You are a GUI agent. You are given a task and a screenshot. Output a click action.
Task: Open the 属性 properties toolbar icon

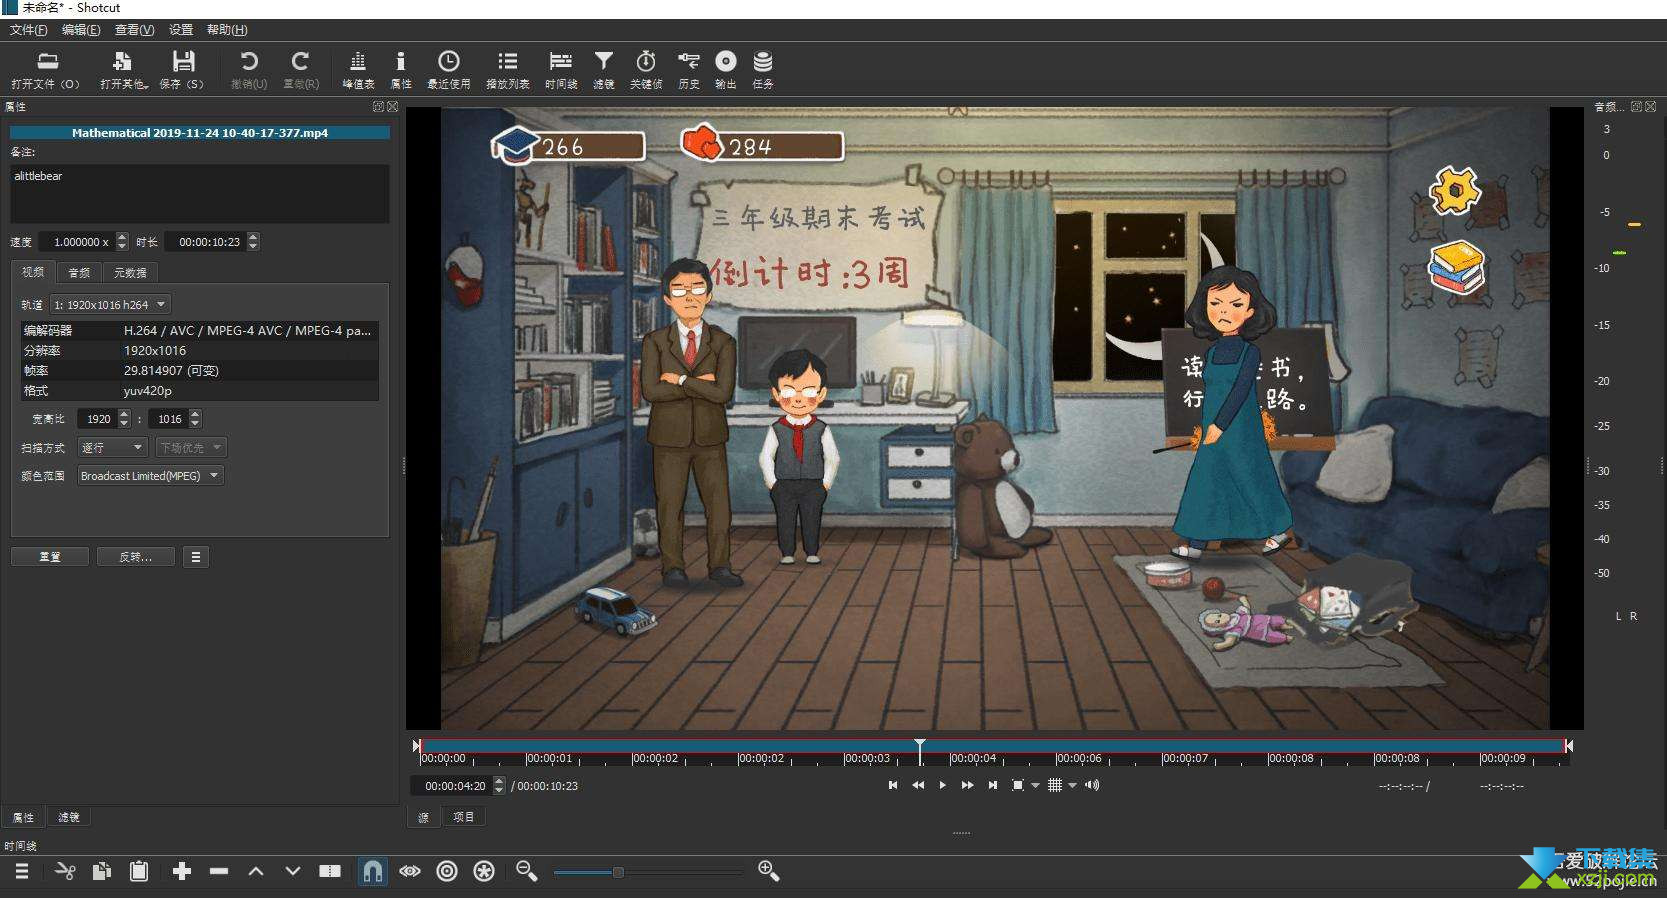(x=401, y=70)
